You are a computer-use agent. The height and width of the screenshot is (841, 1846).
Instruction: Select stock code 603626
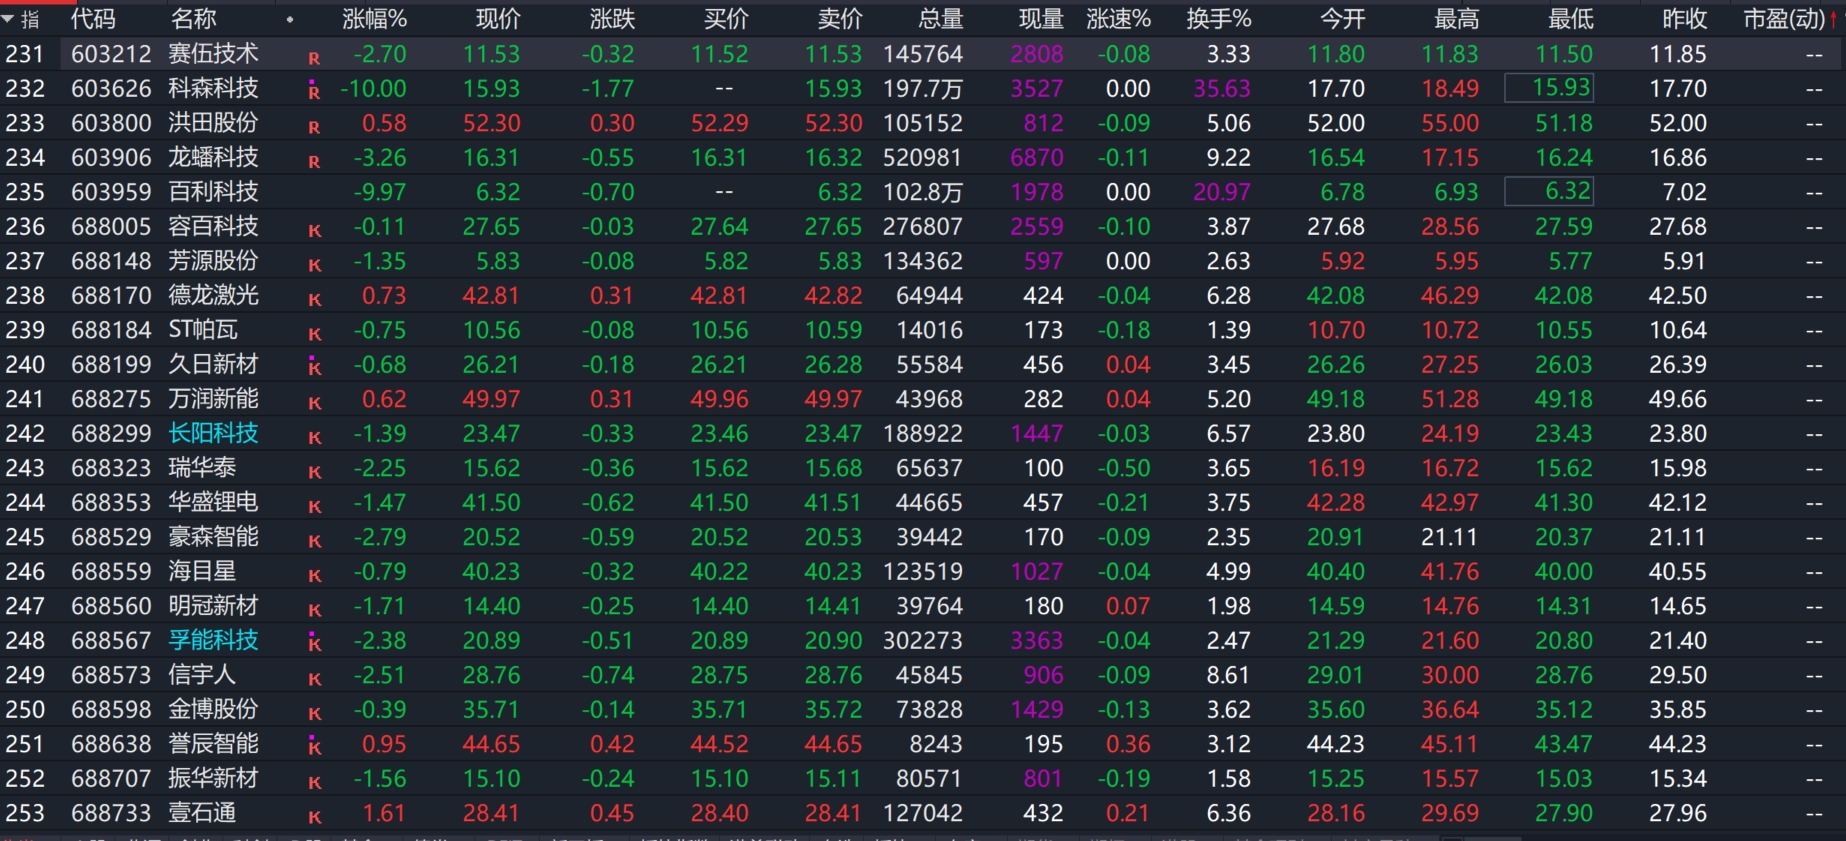111,89
